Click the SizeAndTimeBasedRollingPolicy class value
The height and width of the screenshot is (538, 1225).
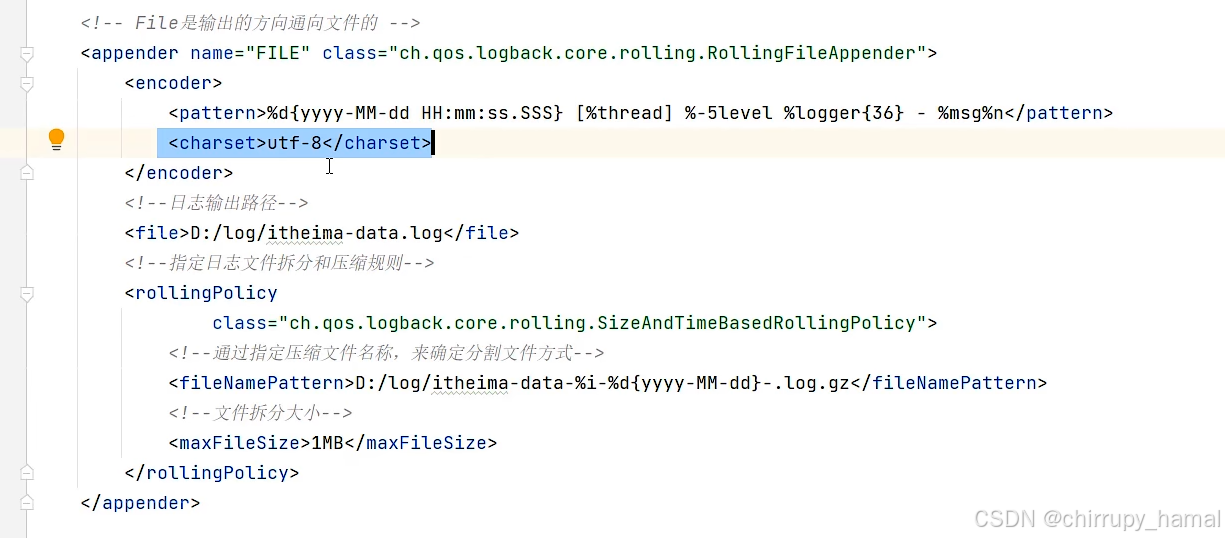602,323
